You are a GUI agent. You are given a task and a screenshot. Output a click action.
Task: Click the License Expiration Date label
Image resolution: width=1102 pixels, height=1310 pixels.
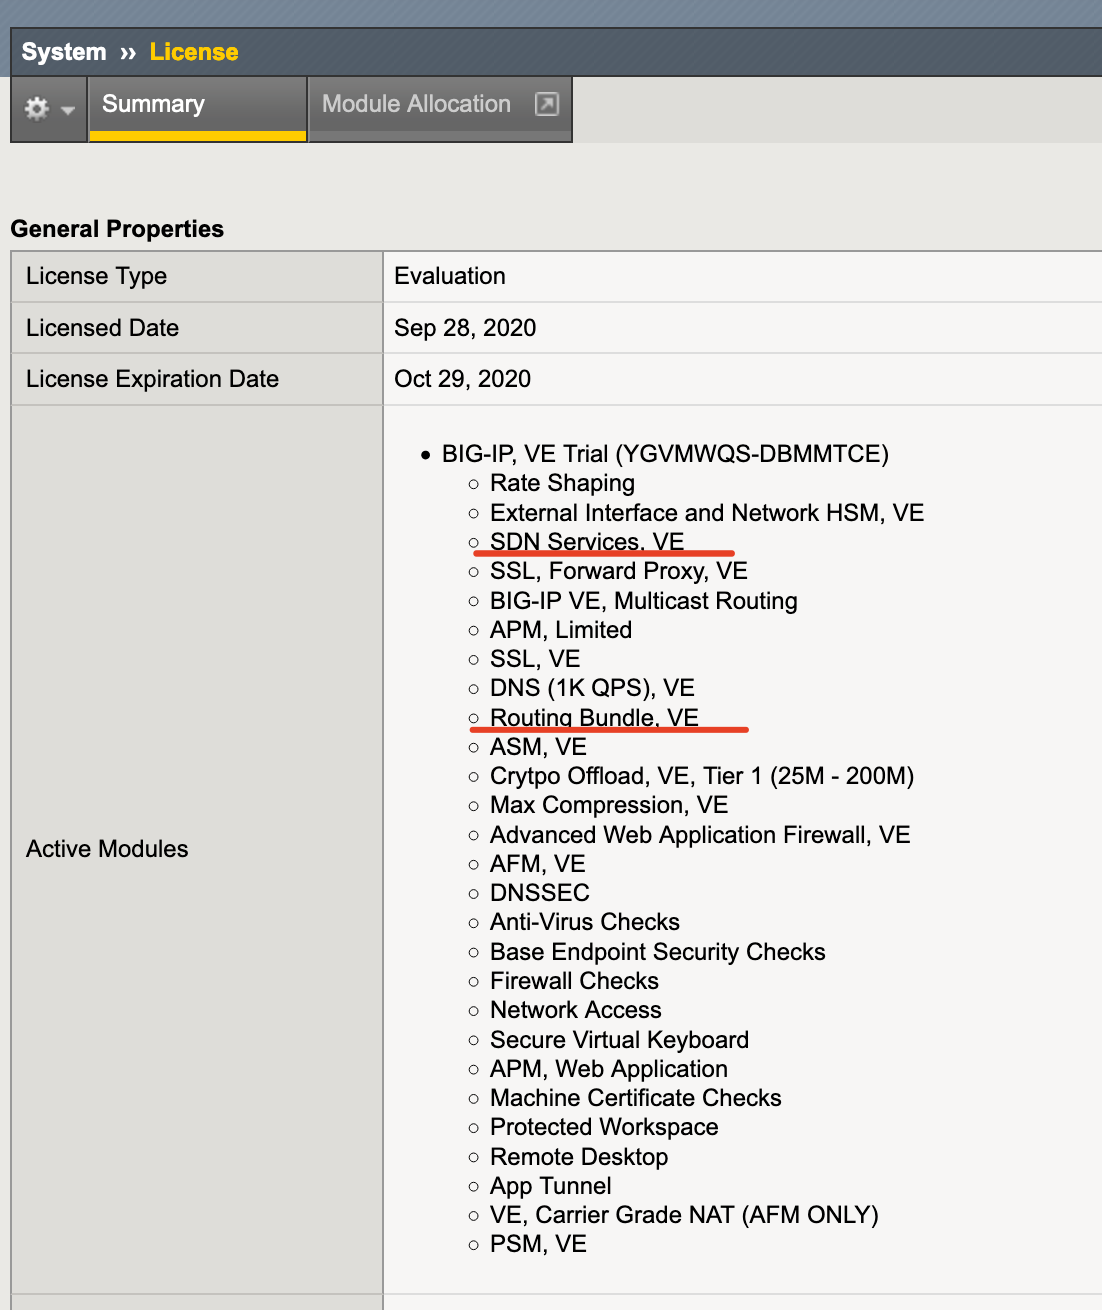152,379
